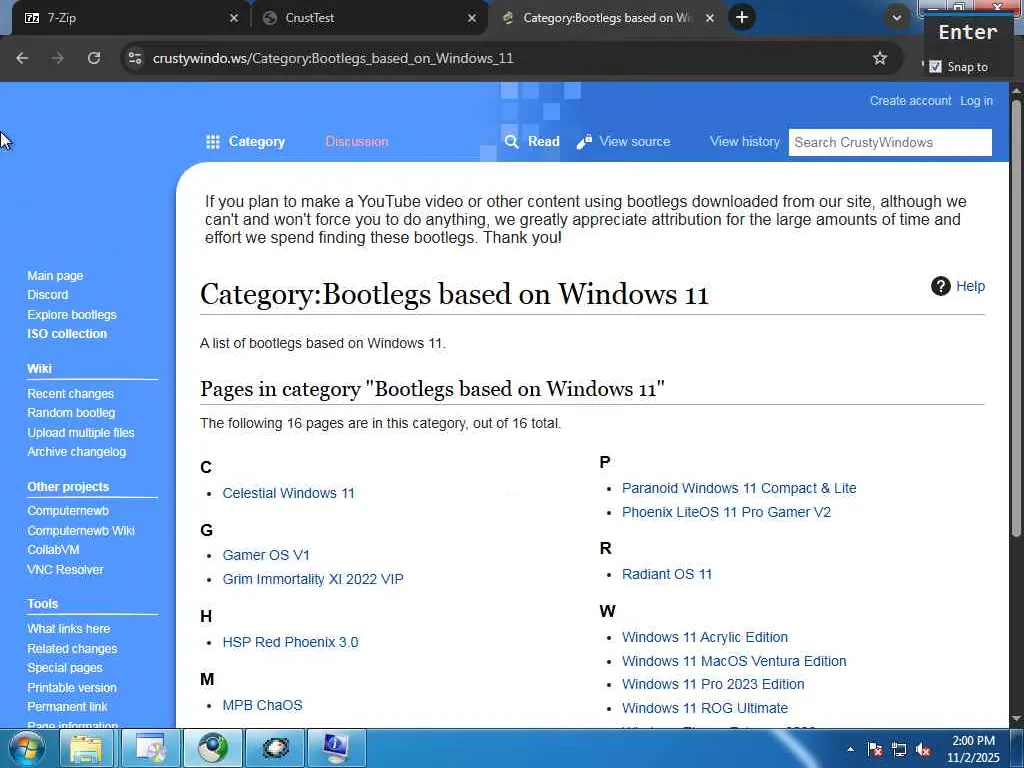1024x768 pixels.
Task: Open site information icon in address bar
Action: coord(135,58)
